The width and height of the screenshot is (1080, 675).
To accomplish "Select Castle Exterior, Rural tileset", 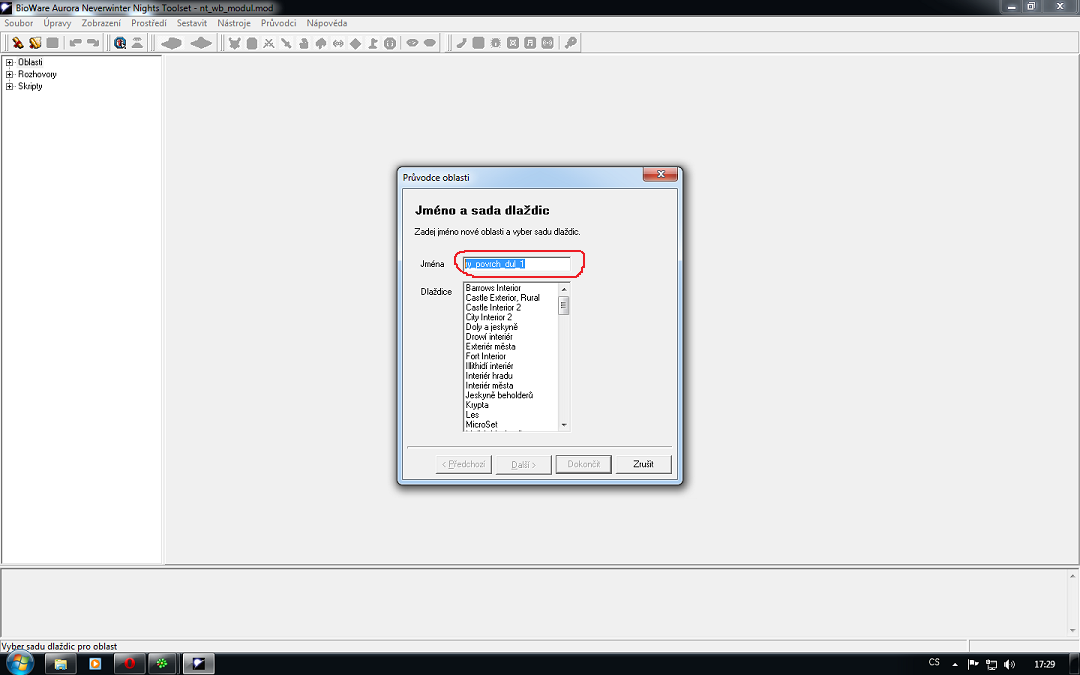I will pyautogui.click(x=502, y=298).
